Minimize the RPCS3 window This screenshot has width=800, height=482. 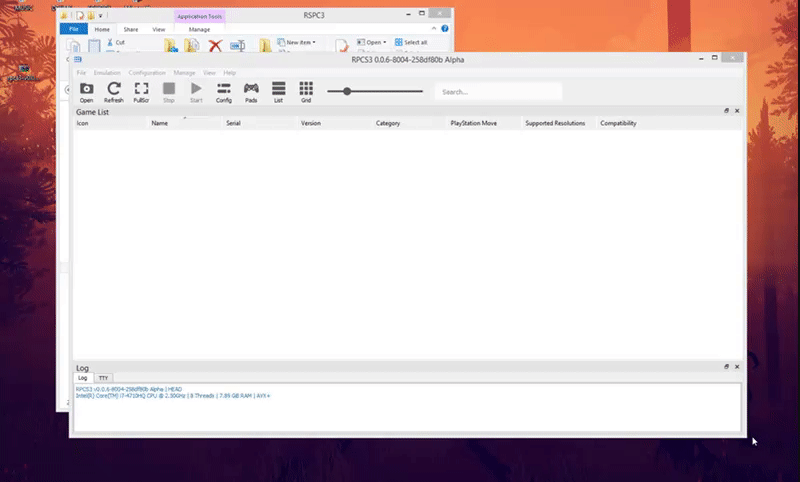(x=701, y=59)
